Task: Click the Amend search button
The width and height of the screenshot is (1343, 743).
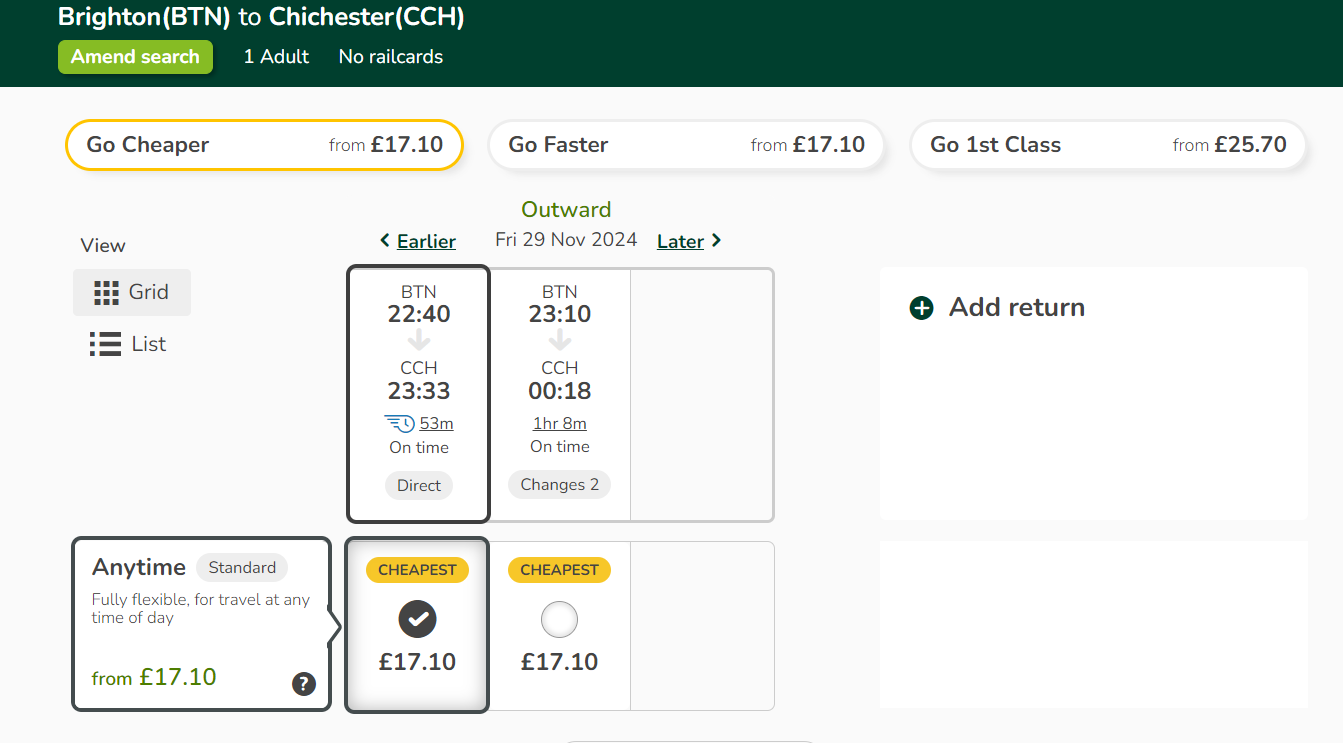Action: 135,57
